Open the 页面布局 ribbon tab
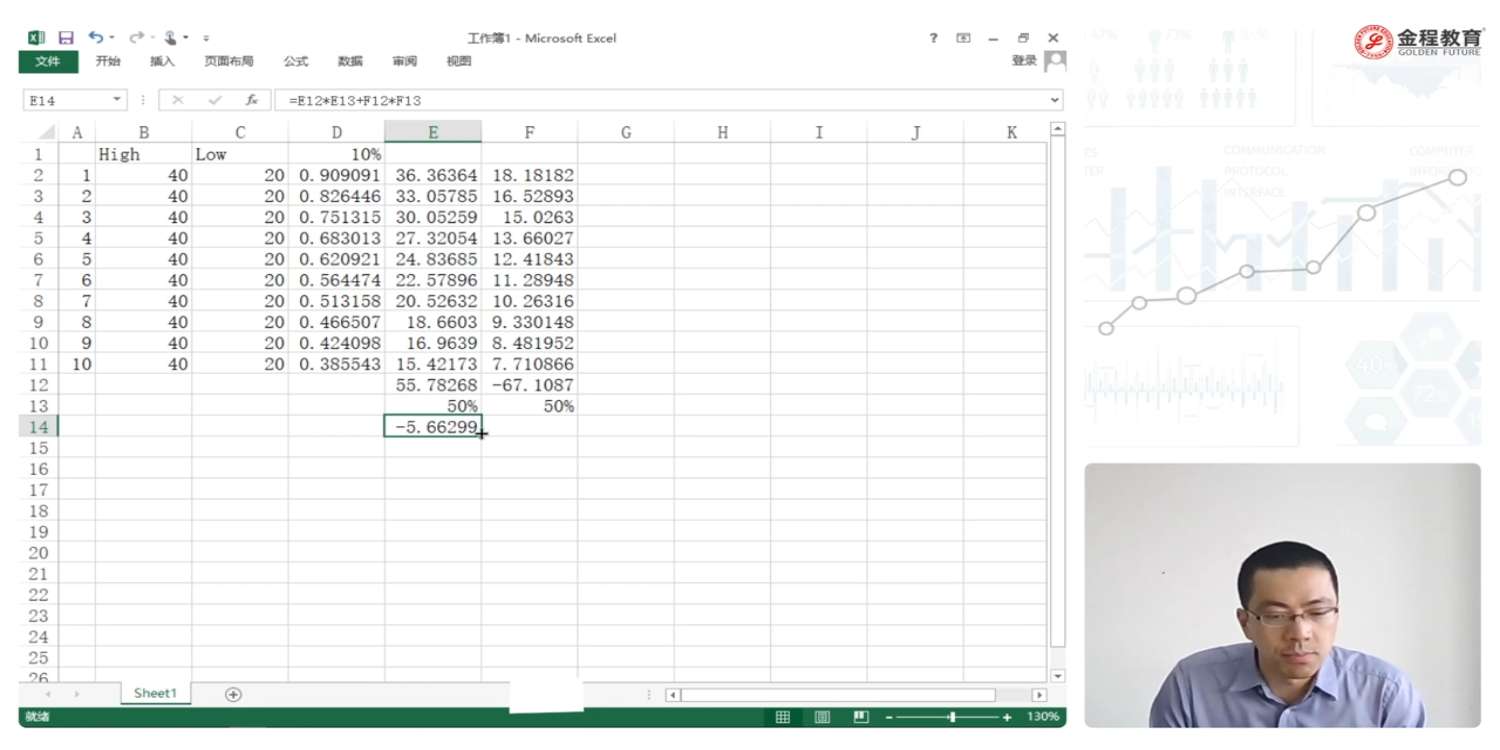The image size is (1500, 750). [x=229, y=61]
